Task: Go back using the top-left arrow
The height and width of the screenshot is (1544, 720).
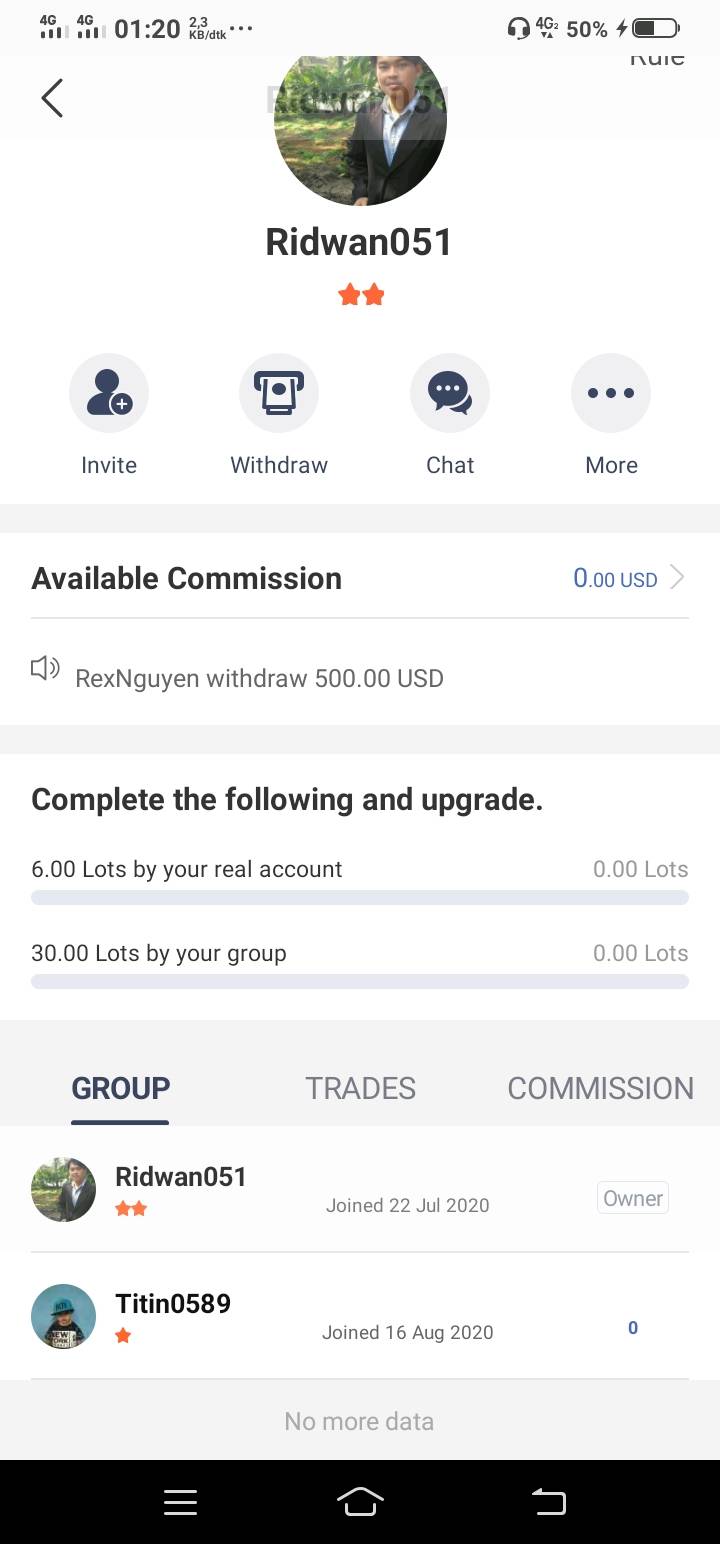Action: 52,98
